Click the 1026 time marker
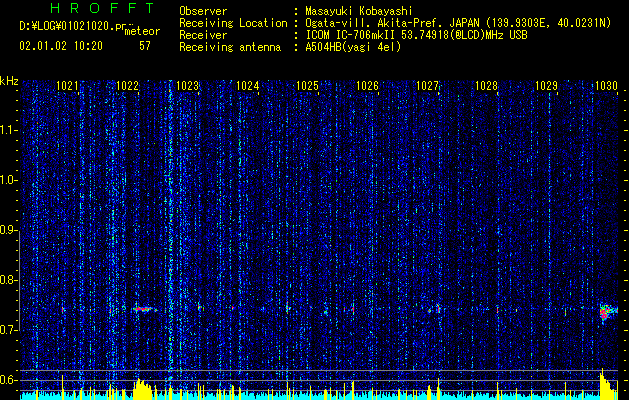Screen dimensions: 629x400 [367, 85]
